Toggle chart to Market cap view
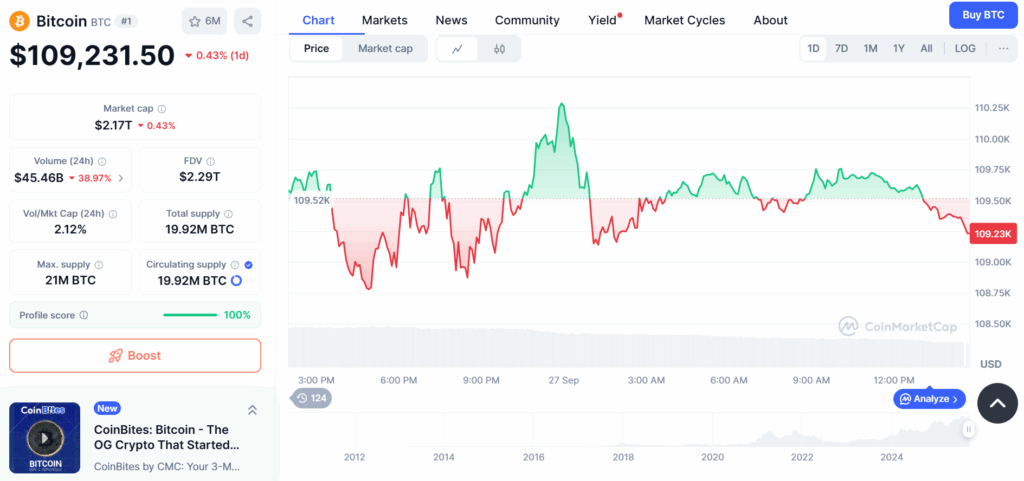Screen dimensions: 1024x481 point(385,48)
